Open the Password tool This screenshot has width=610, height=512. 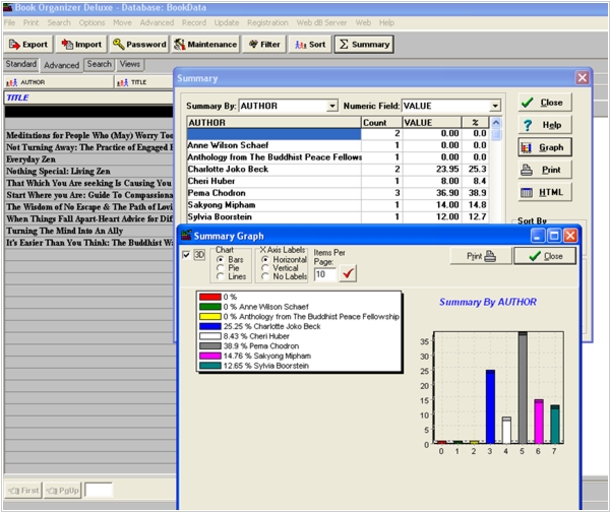[139, 44]
